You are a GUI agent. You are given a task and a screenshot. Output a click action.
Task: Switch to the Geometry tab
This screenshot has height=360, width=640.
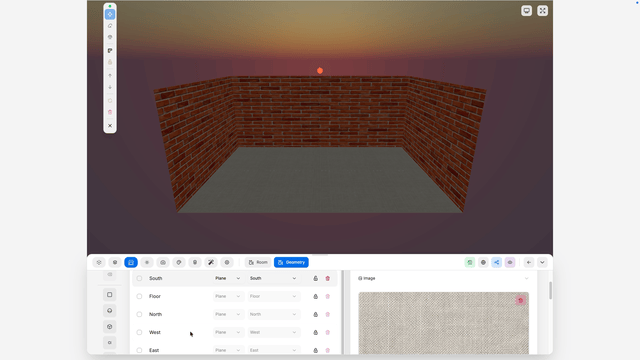click(291, 262)
